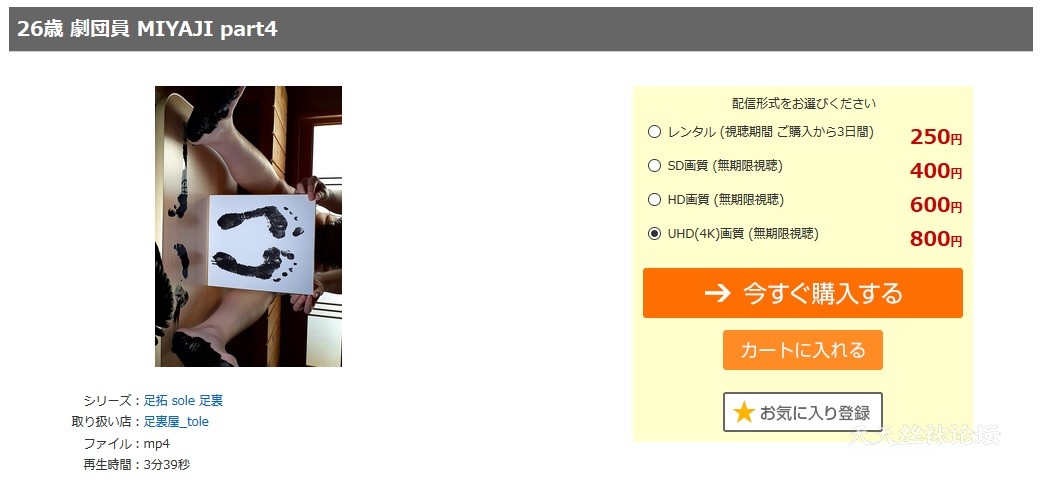Add item with カートに入れる button

tap(803, 350)
